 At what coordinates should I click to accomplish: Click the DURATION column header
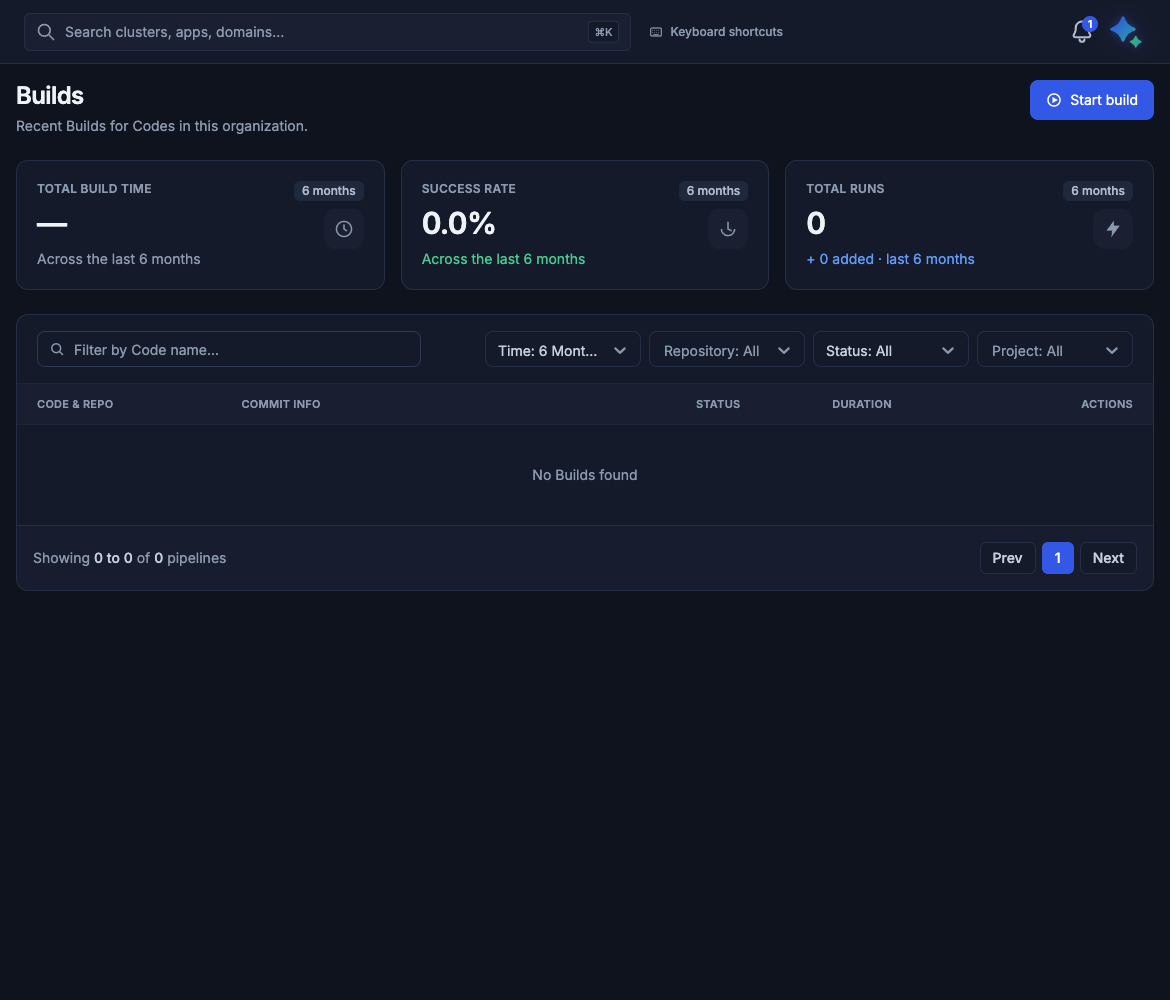click(862, 404)
